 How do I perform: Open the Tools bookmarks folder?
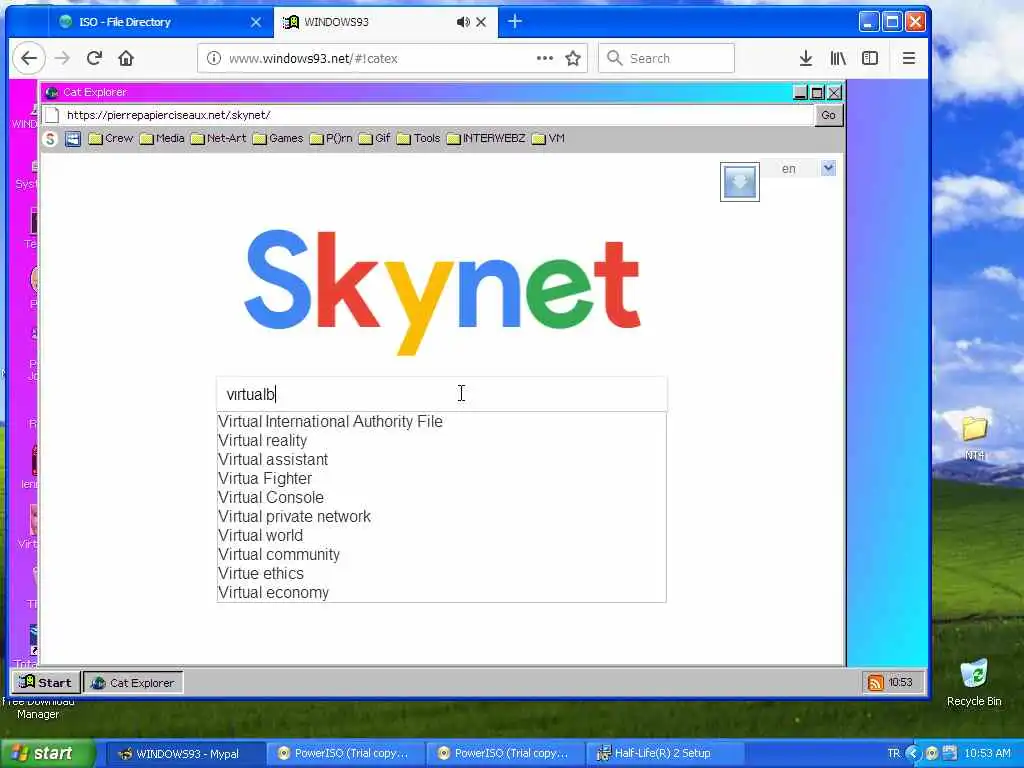coord(418,138)
